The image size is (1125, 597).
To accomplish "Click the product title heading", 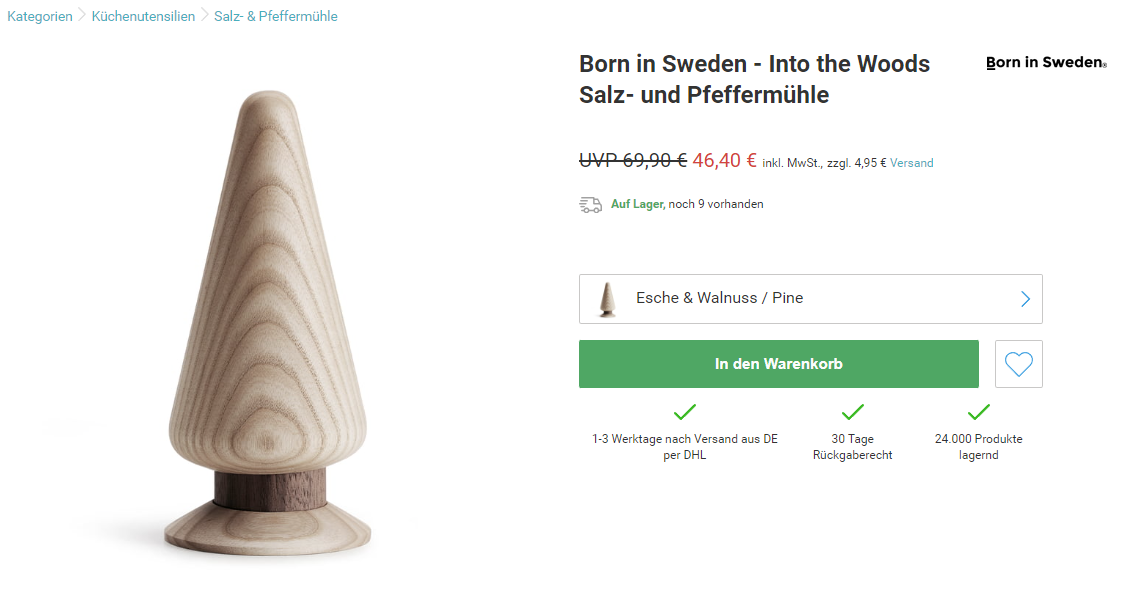I will [x=754, y=79].
